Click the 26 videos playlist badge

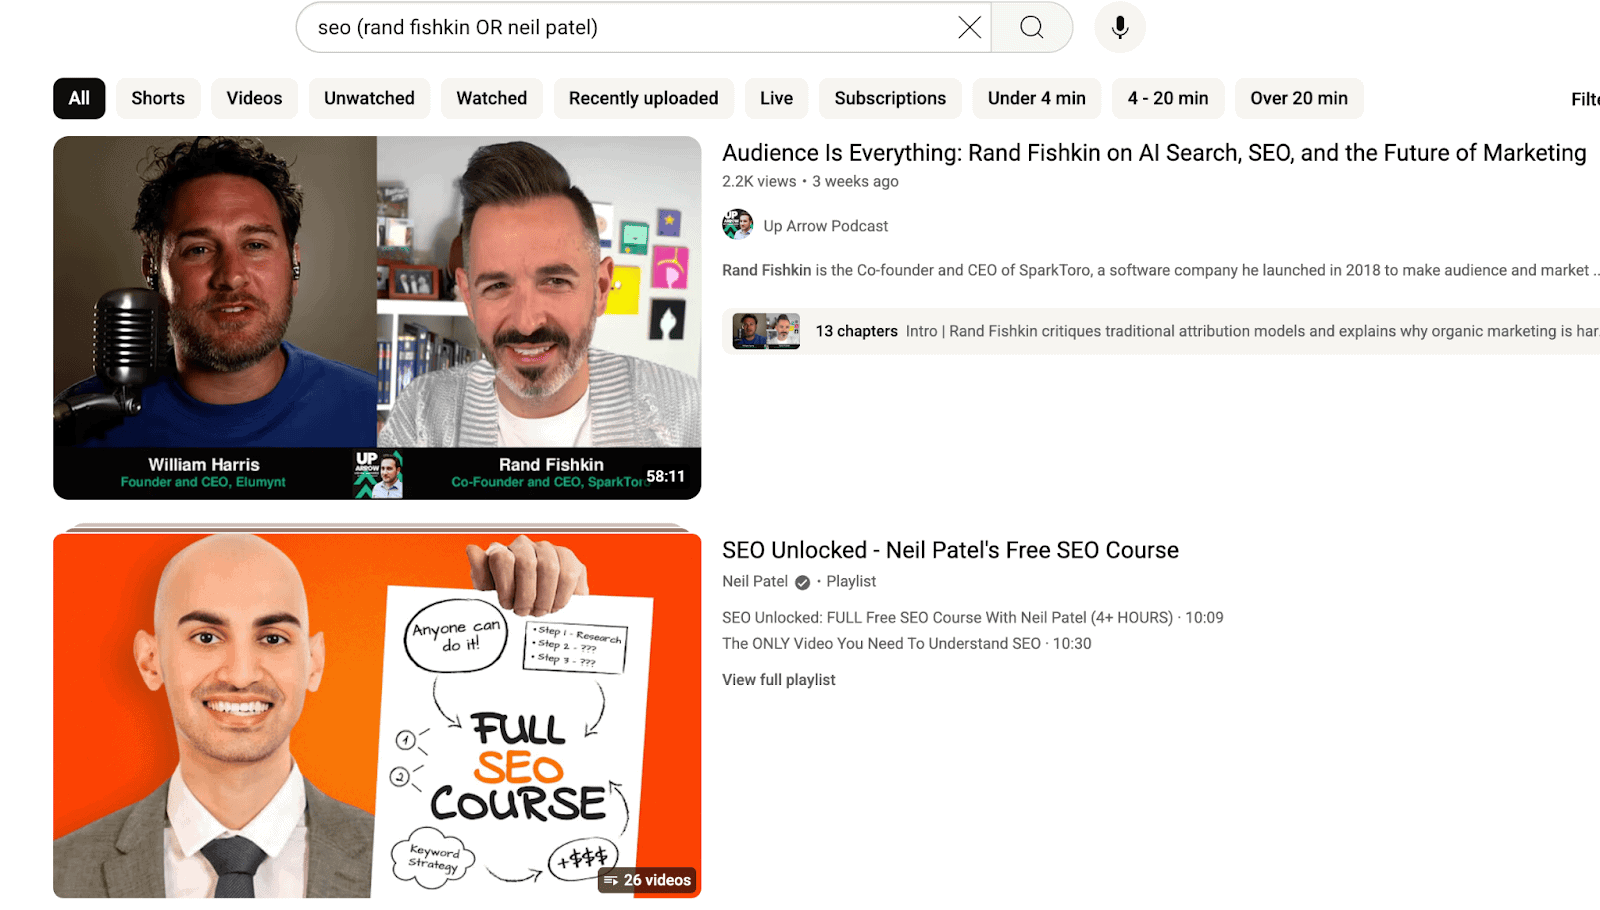(647, 880)
